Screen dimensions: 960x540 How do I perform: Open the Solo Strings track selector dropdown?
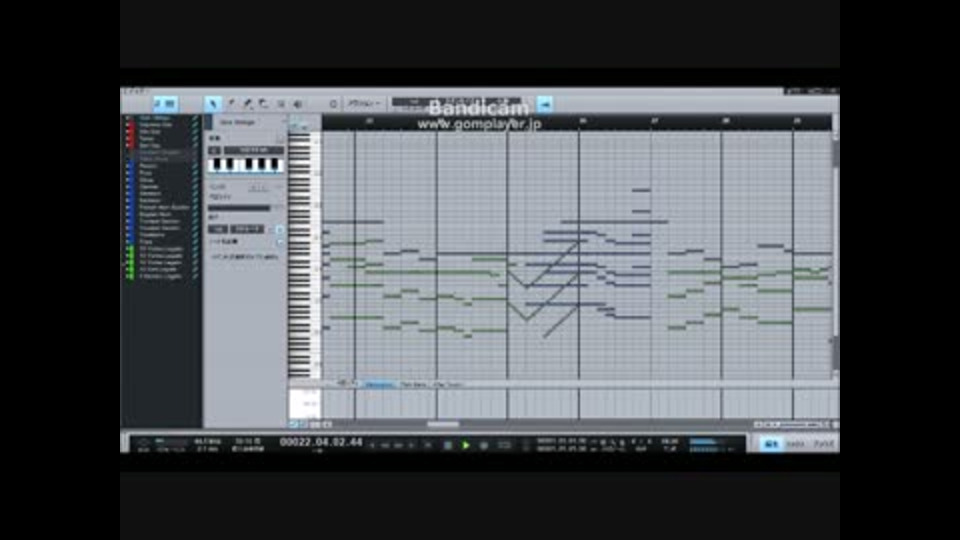click(x=245, y=122)
